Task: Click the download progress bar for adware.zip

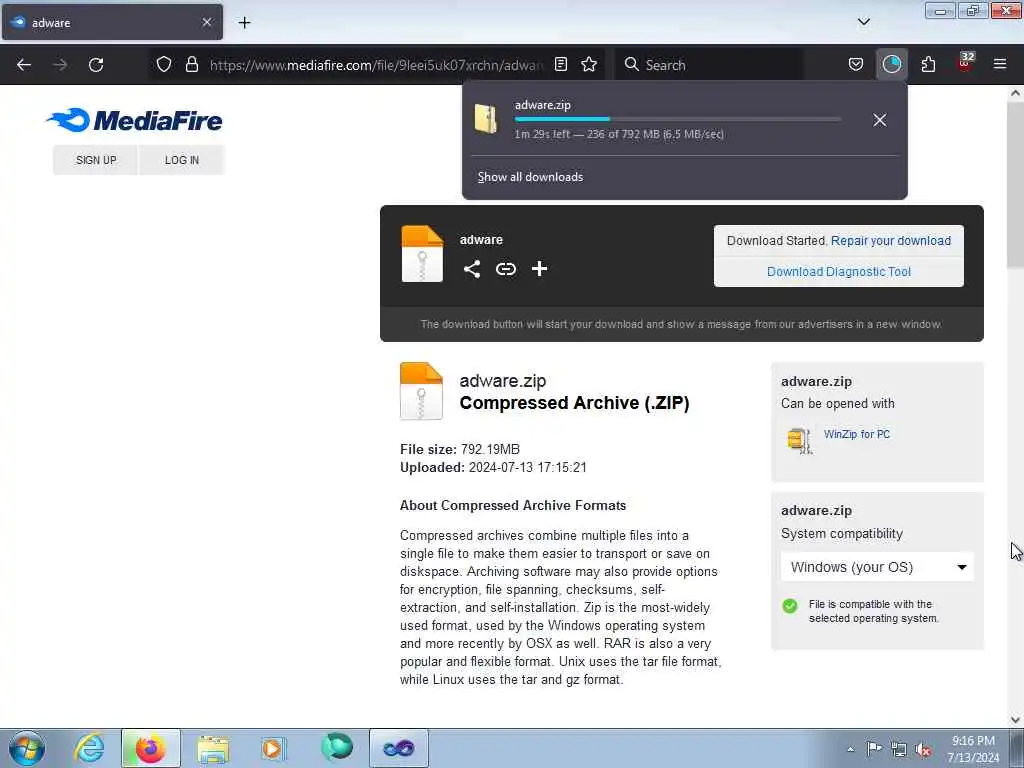Action: pos(677,119)
